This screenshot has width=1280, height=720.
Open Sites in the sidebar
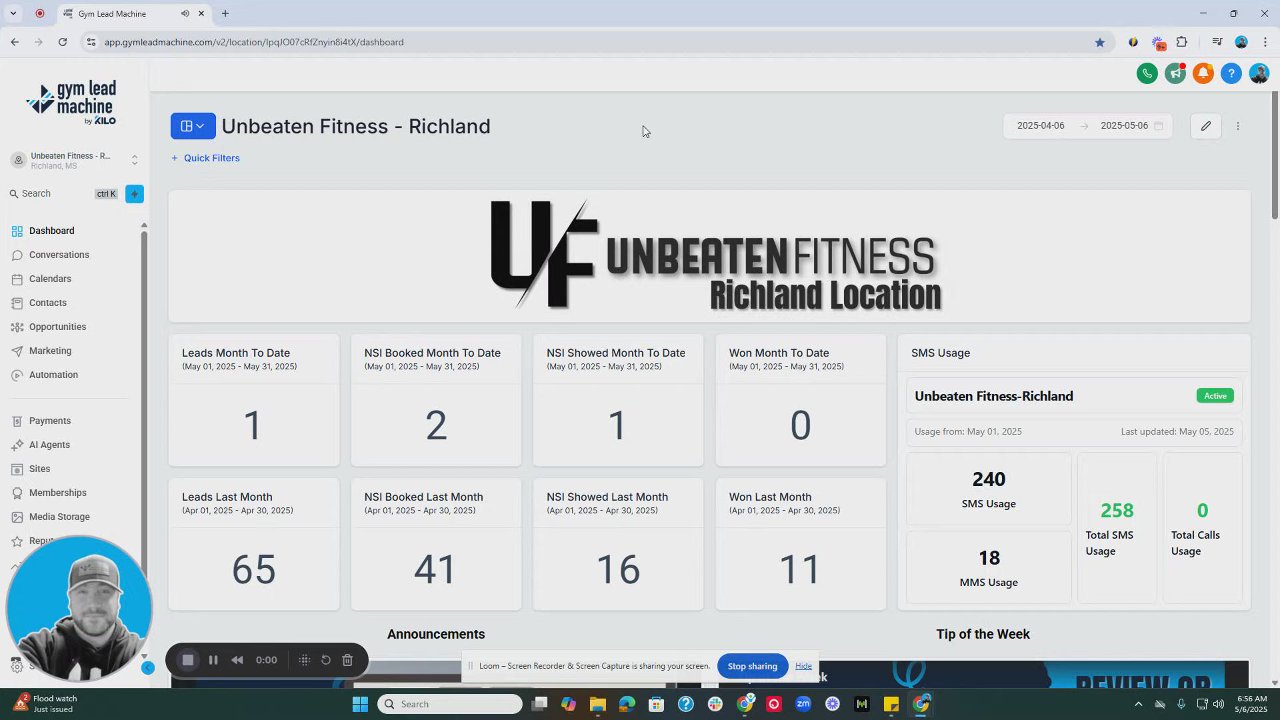[39, 469]
